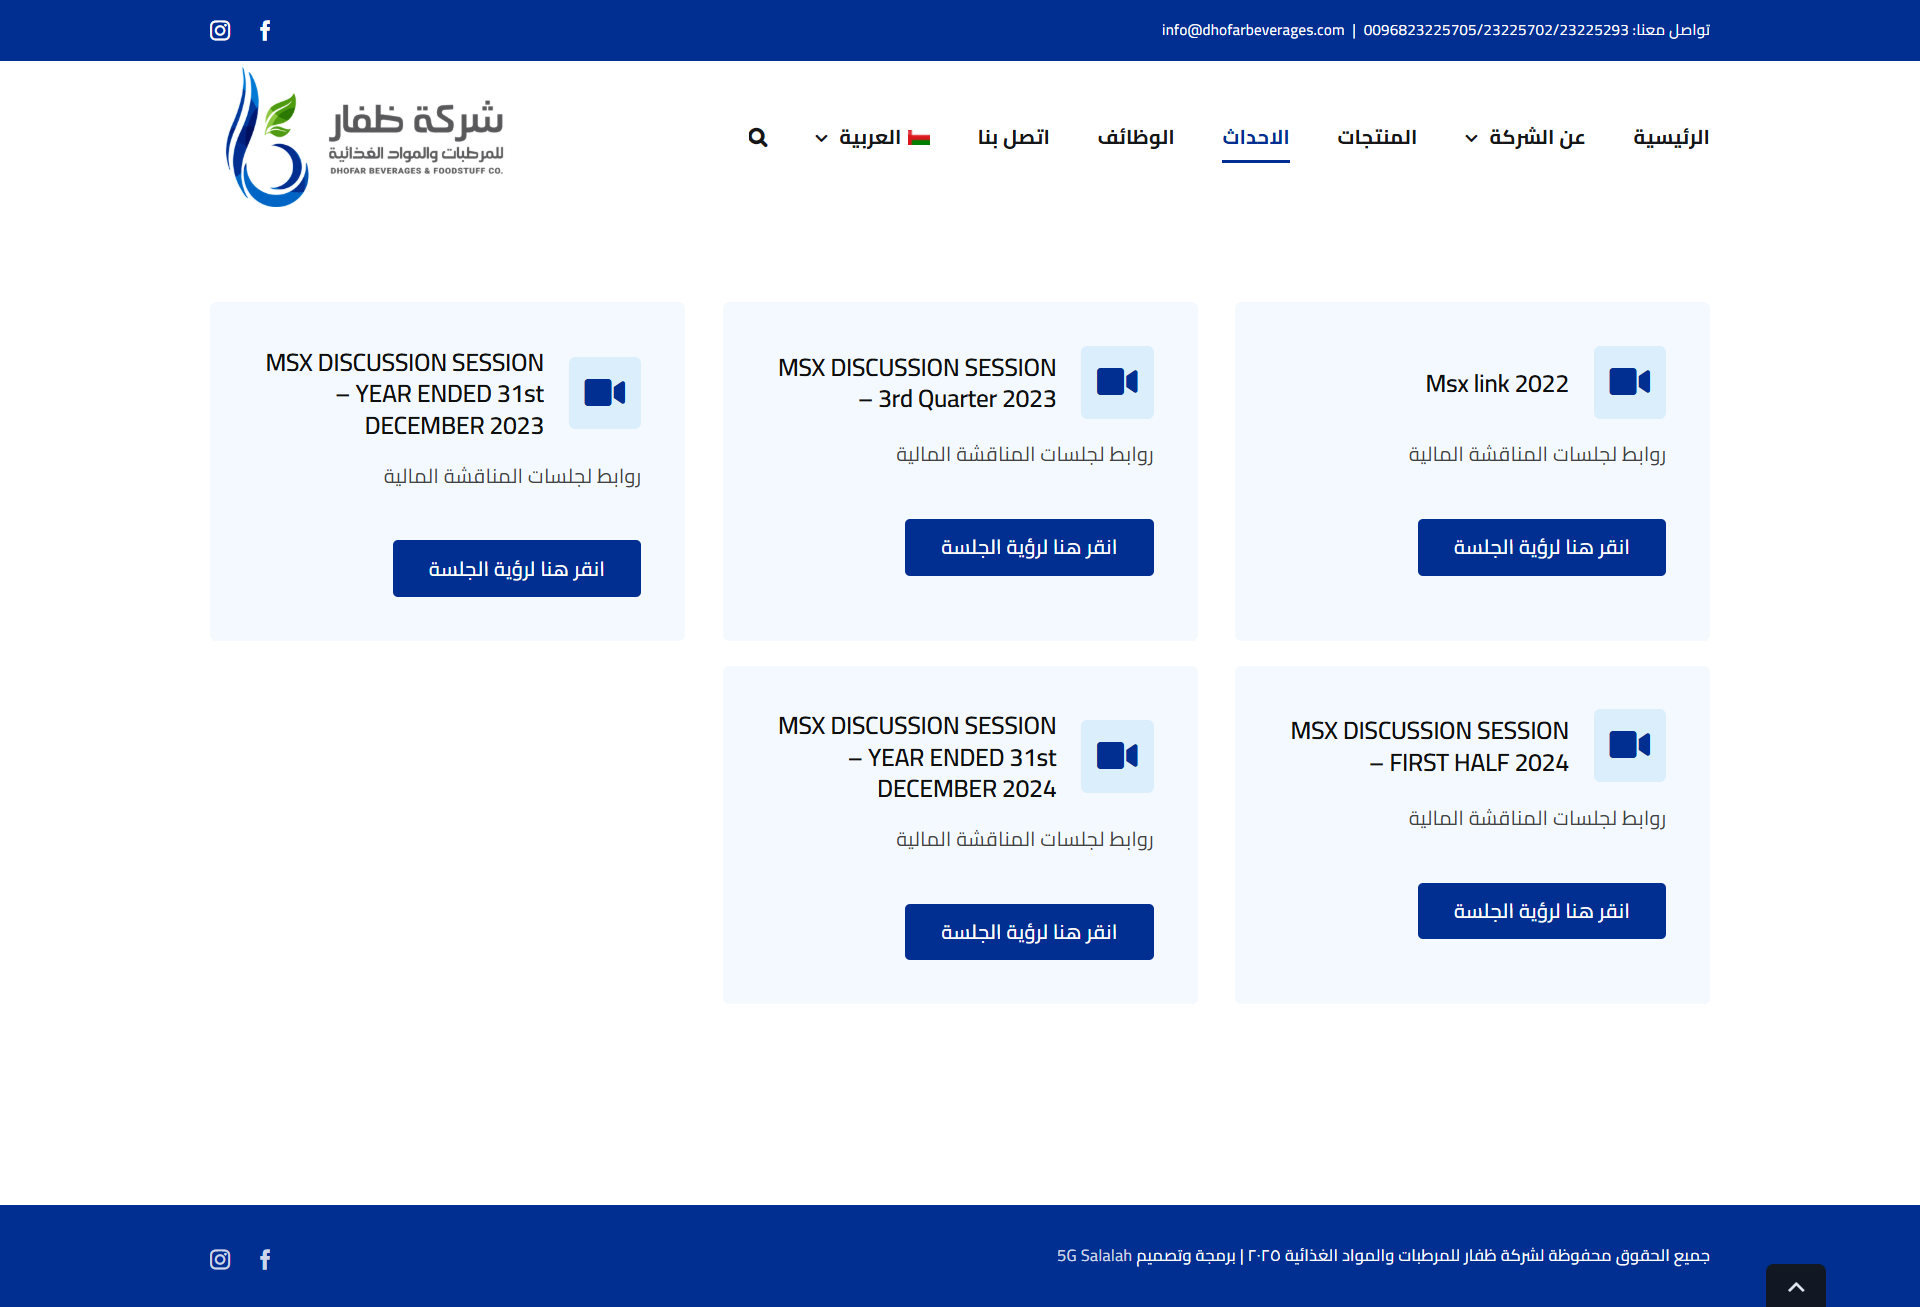Click the video icon for First Half 2024

point(1629,745)
